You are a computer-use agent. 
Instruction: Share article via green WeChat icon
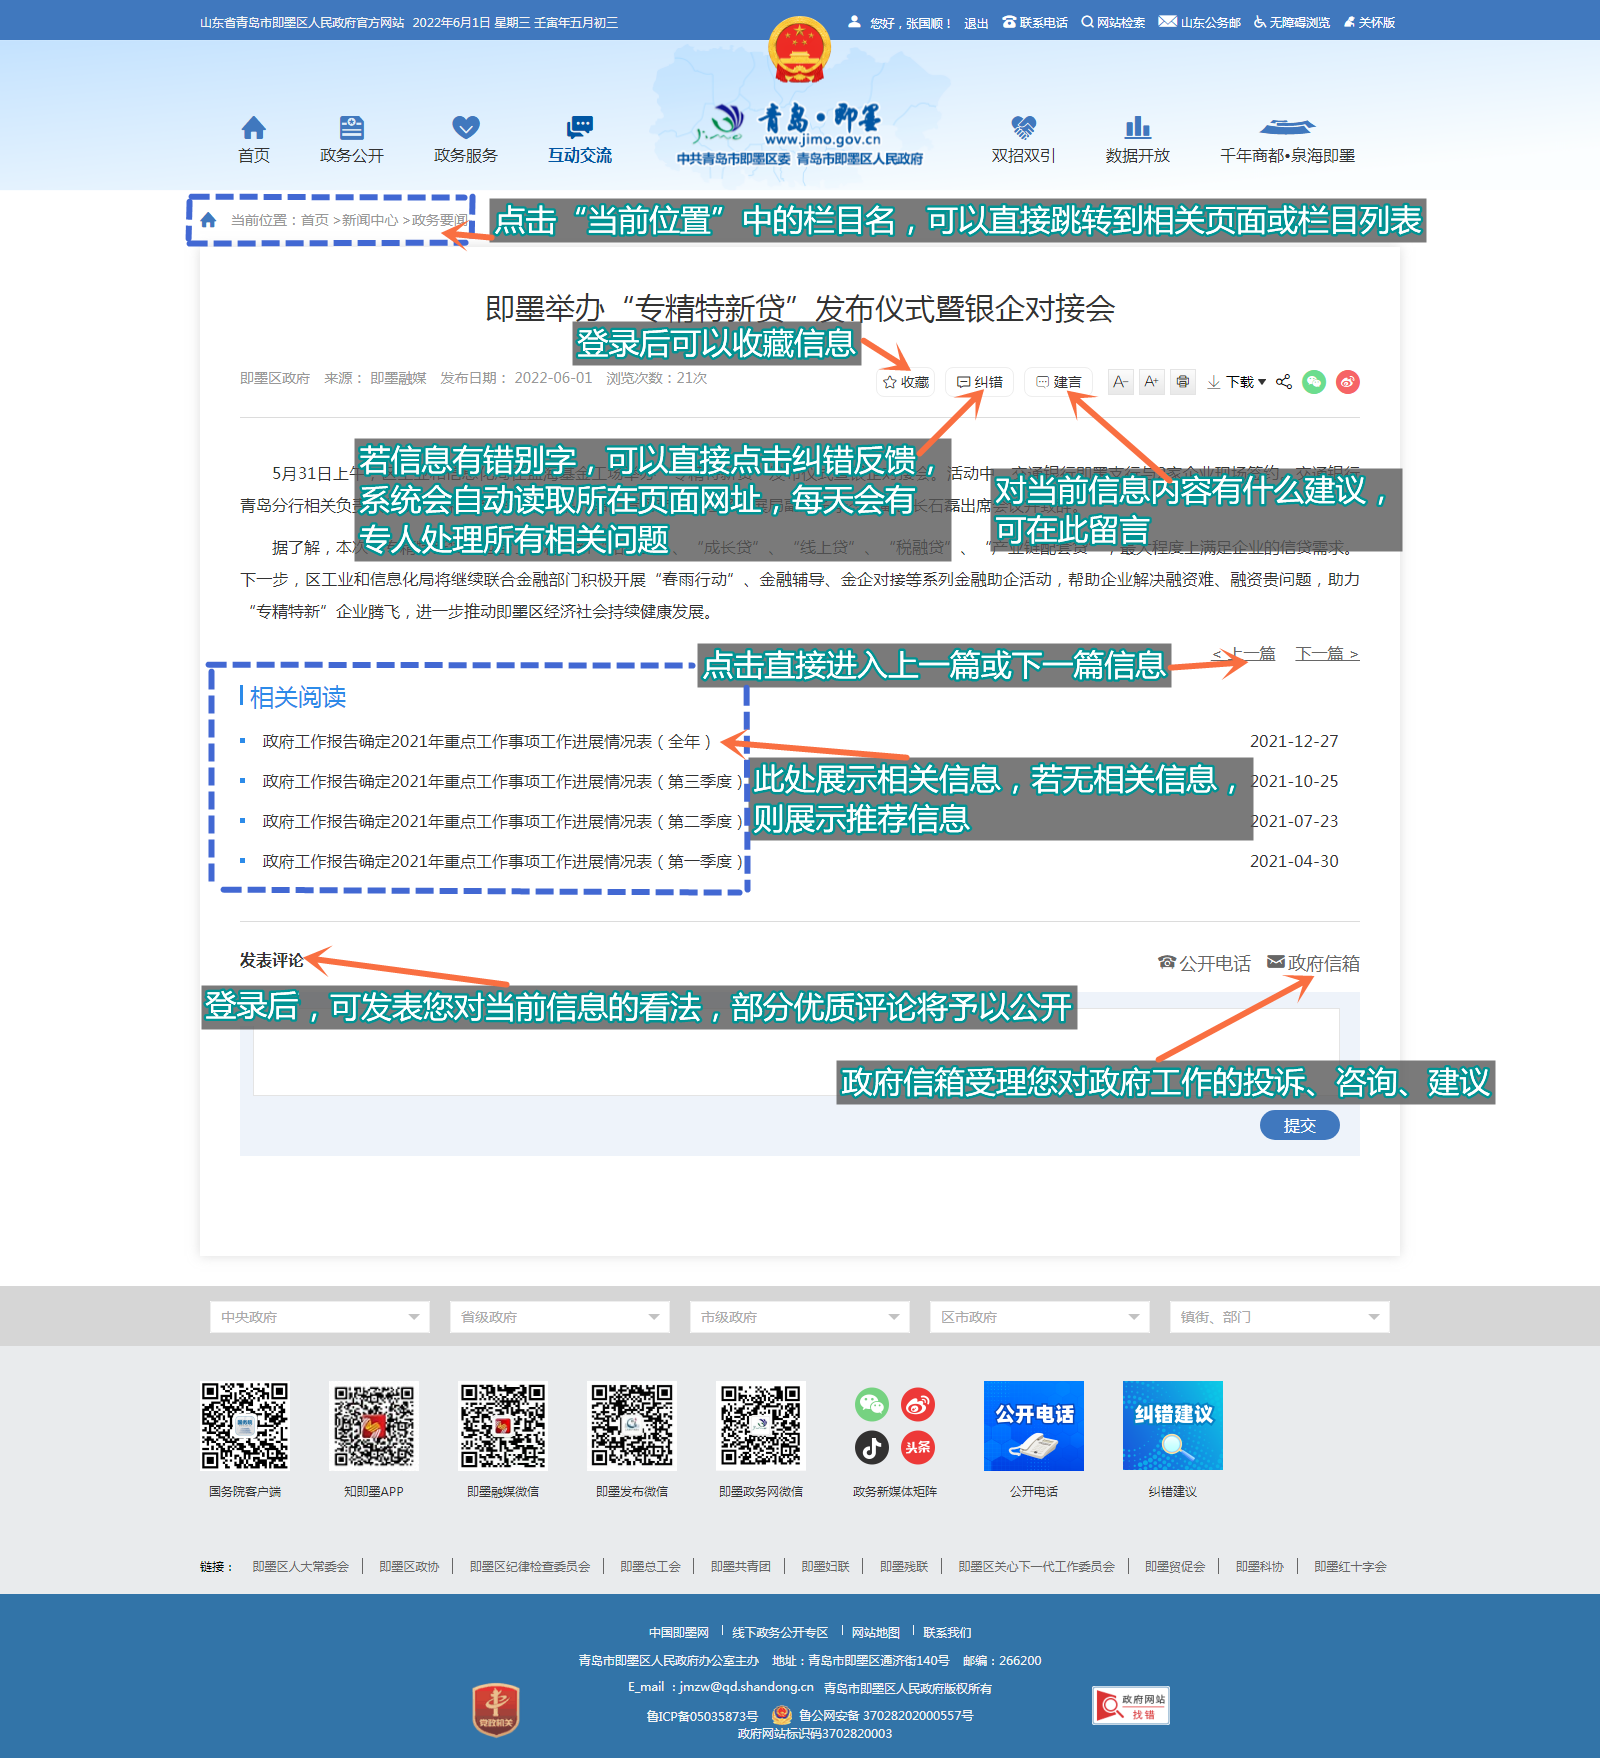pos(1314,382)
